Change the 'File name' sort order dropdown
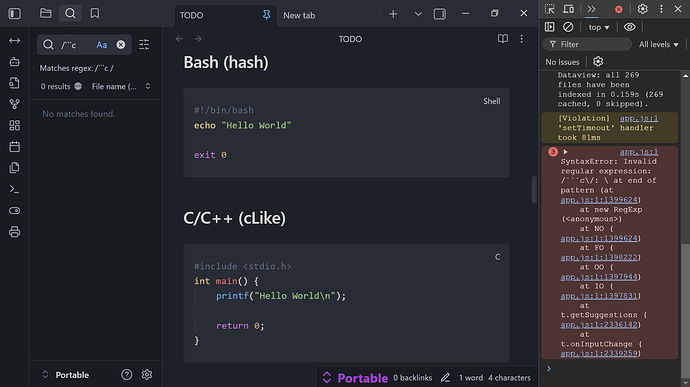The width and height of the screenshot is (690, 387). click(x=121, y=86)
